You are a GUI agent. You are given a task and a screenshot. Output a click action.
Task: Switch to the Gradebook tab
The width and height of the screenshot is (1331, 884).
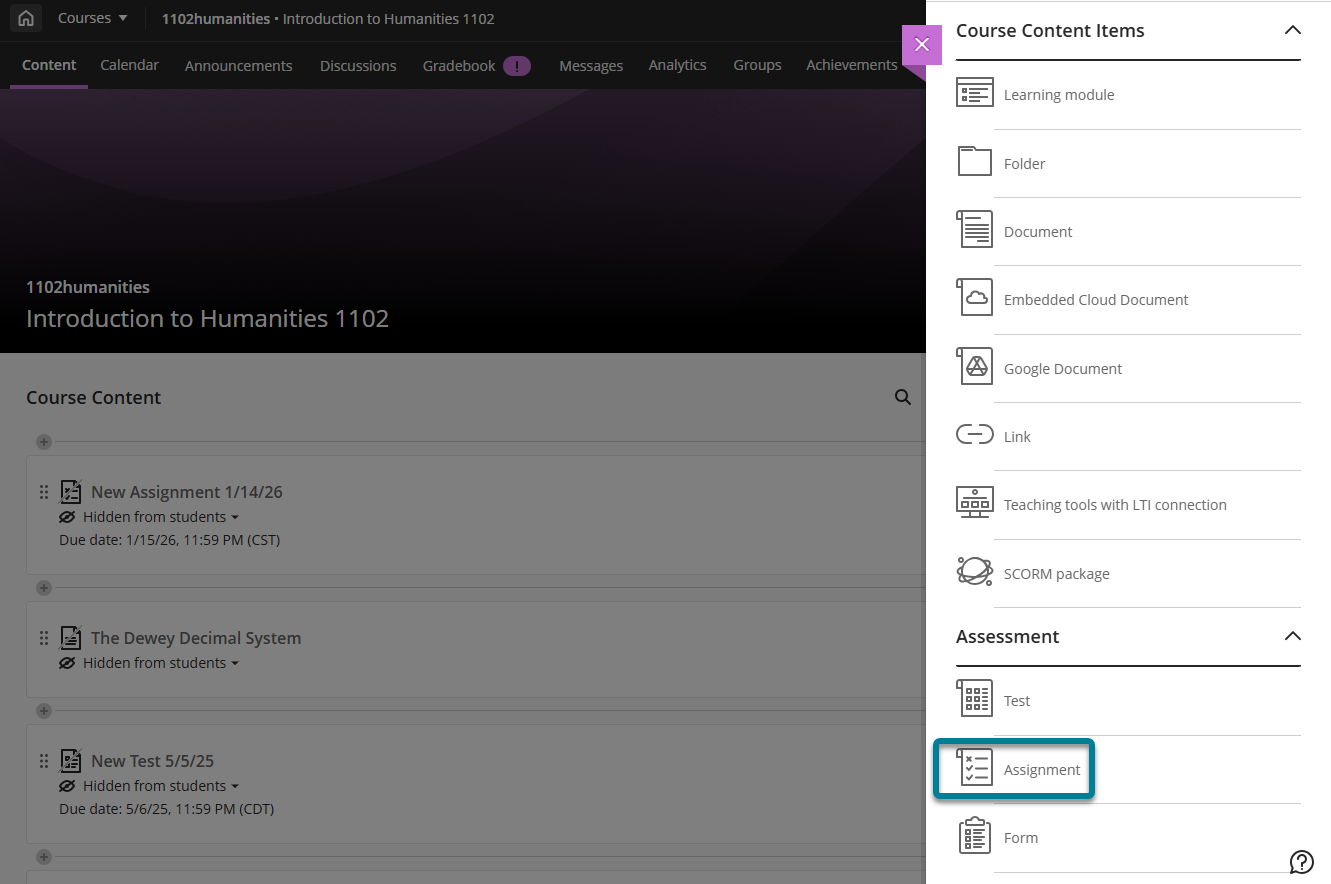point(459,64)
